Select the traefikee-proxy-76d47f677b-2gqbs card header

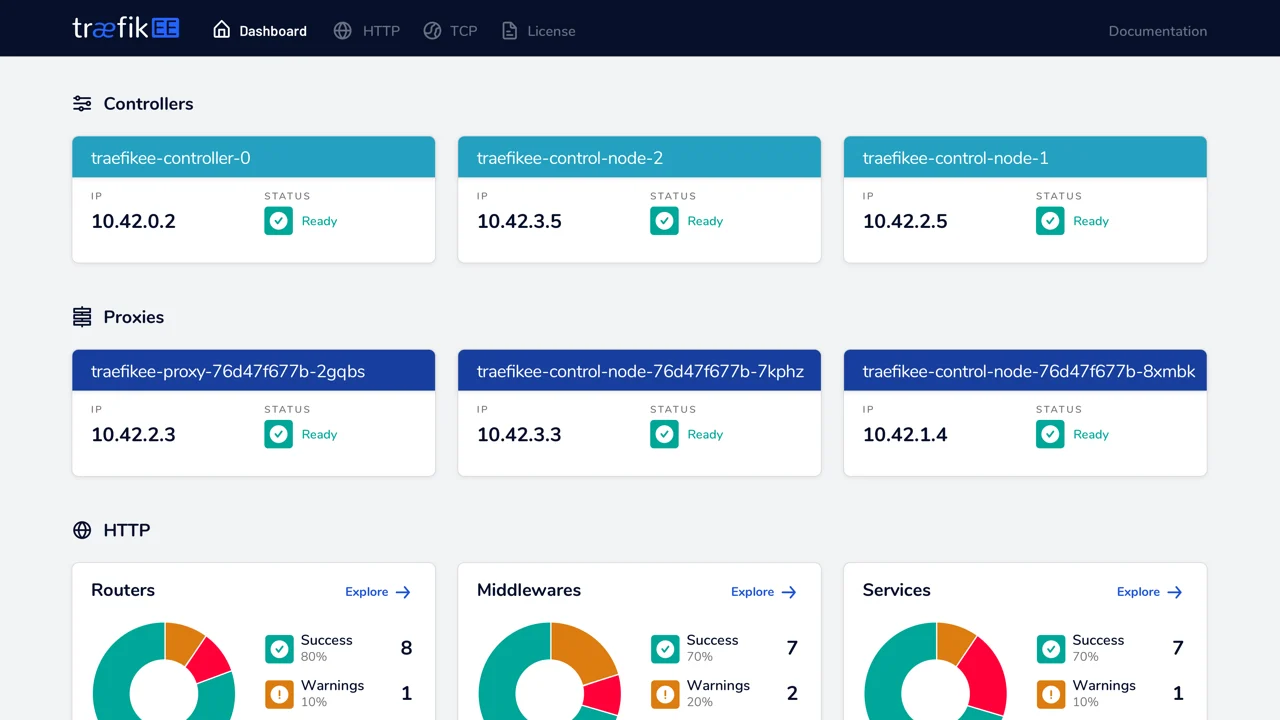coord(253,371)
